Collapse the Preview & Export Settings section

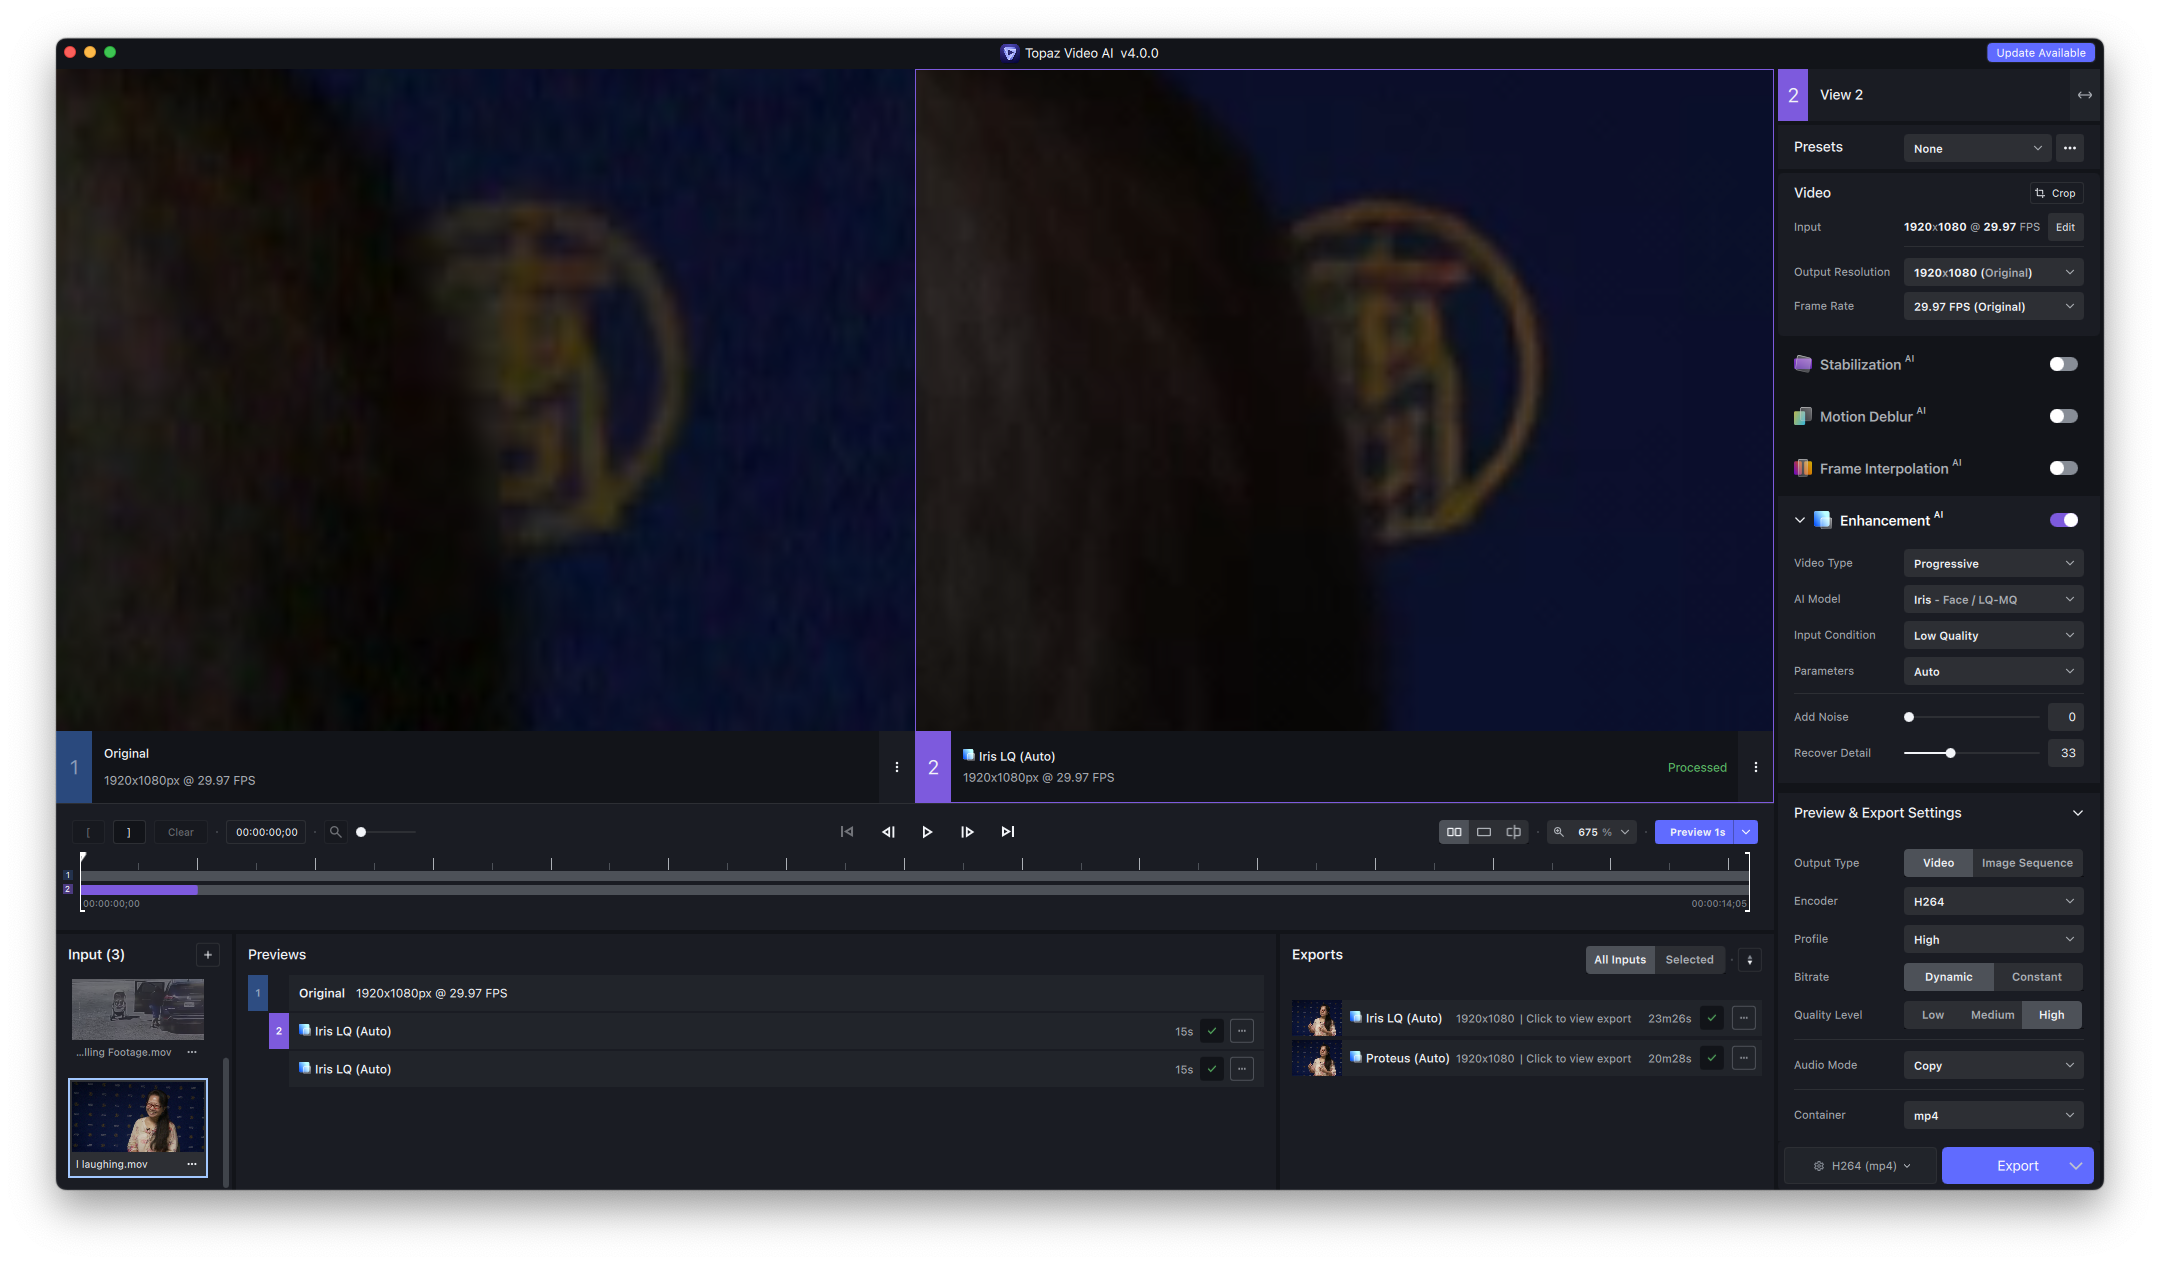click(x=2078, y=813)
